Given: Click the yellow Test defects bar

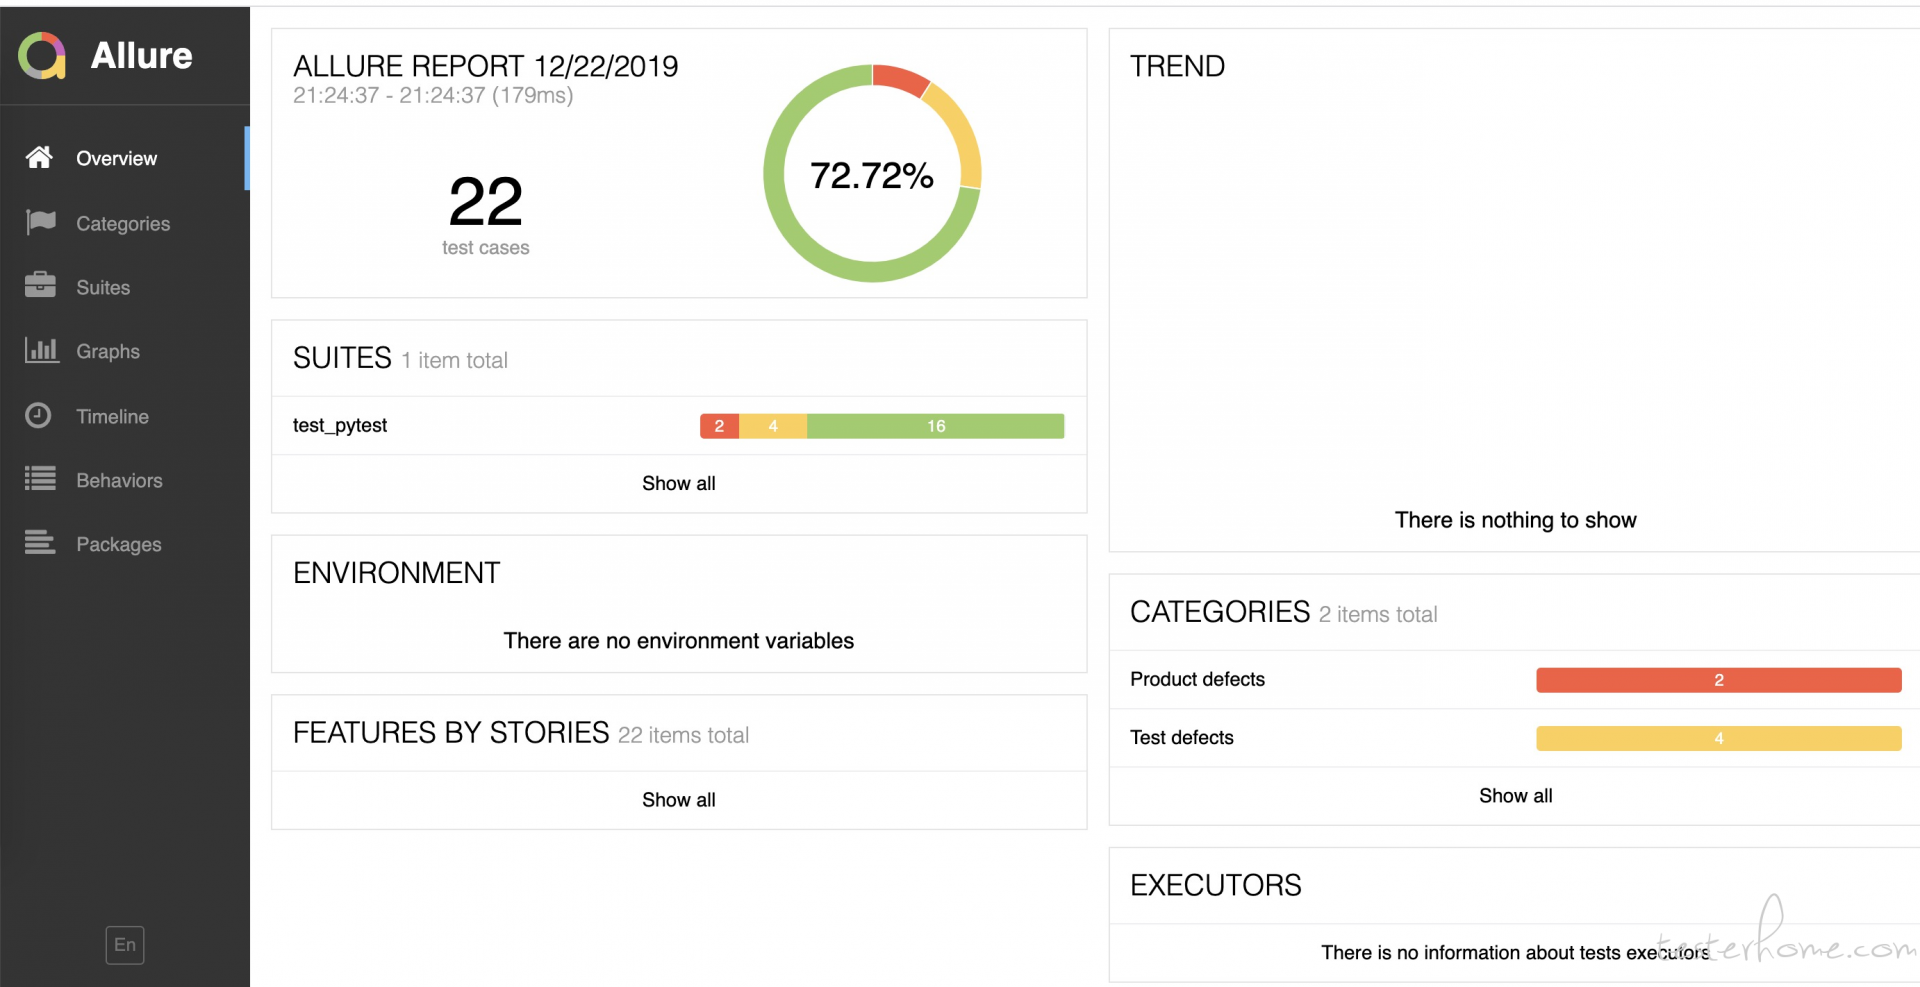Looking at the screenshot, I should click(1719, 738).
